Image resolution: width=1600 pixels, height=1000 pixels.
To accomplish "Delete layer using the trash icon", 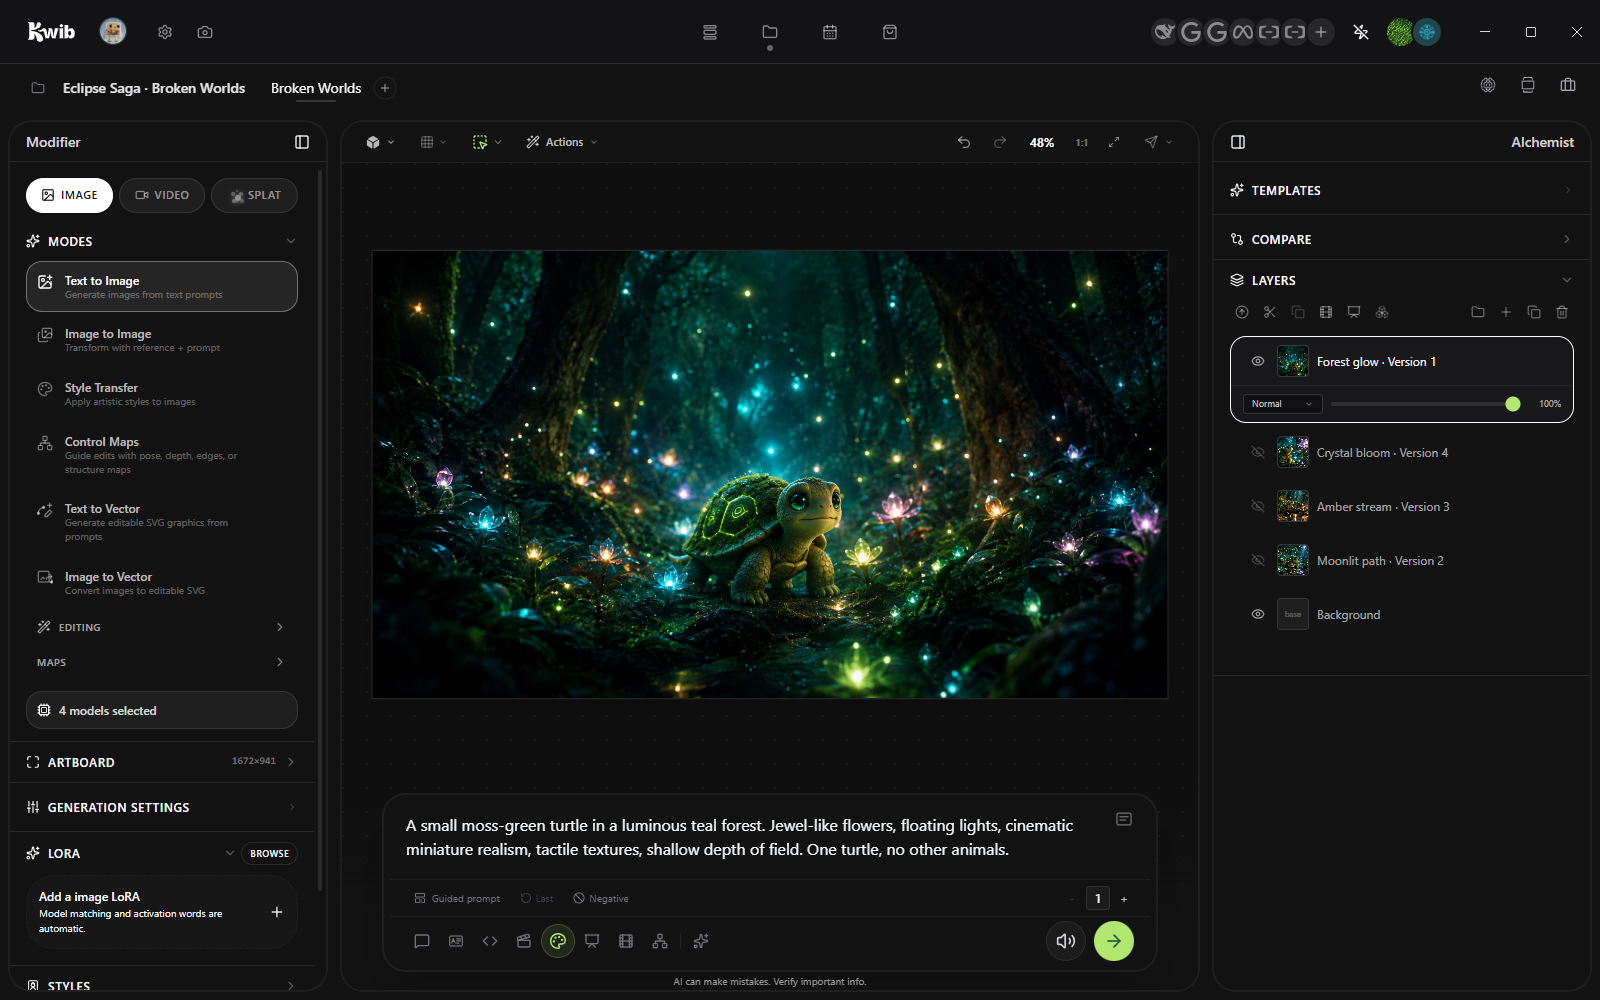I will click(x=1562, y=312).
